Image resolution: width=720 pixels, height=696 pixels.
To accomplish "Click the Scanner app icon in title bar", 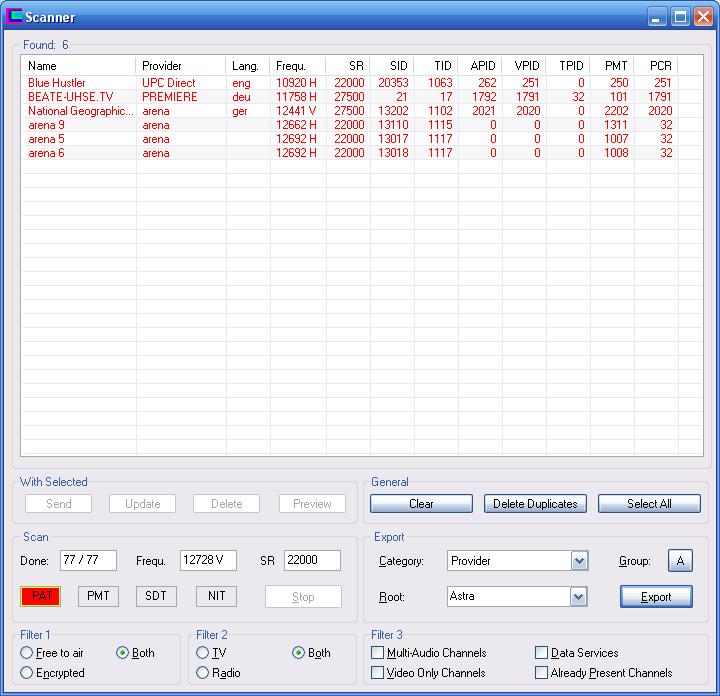I will (14, 16).
